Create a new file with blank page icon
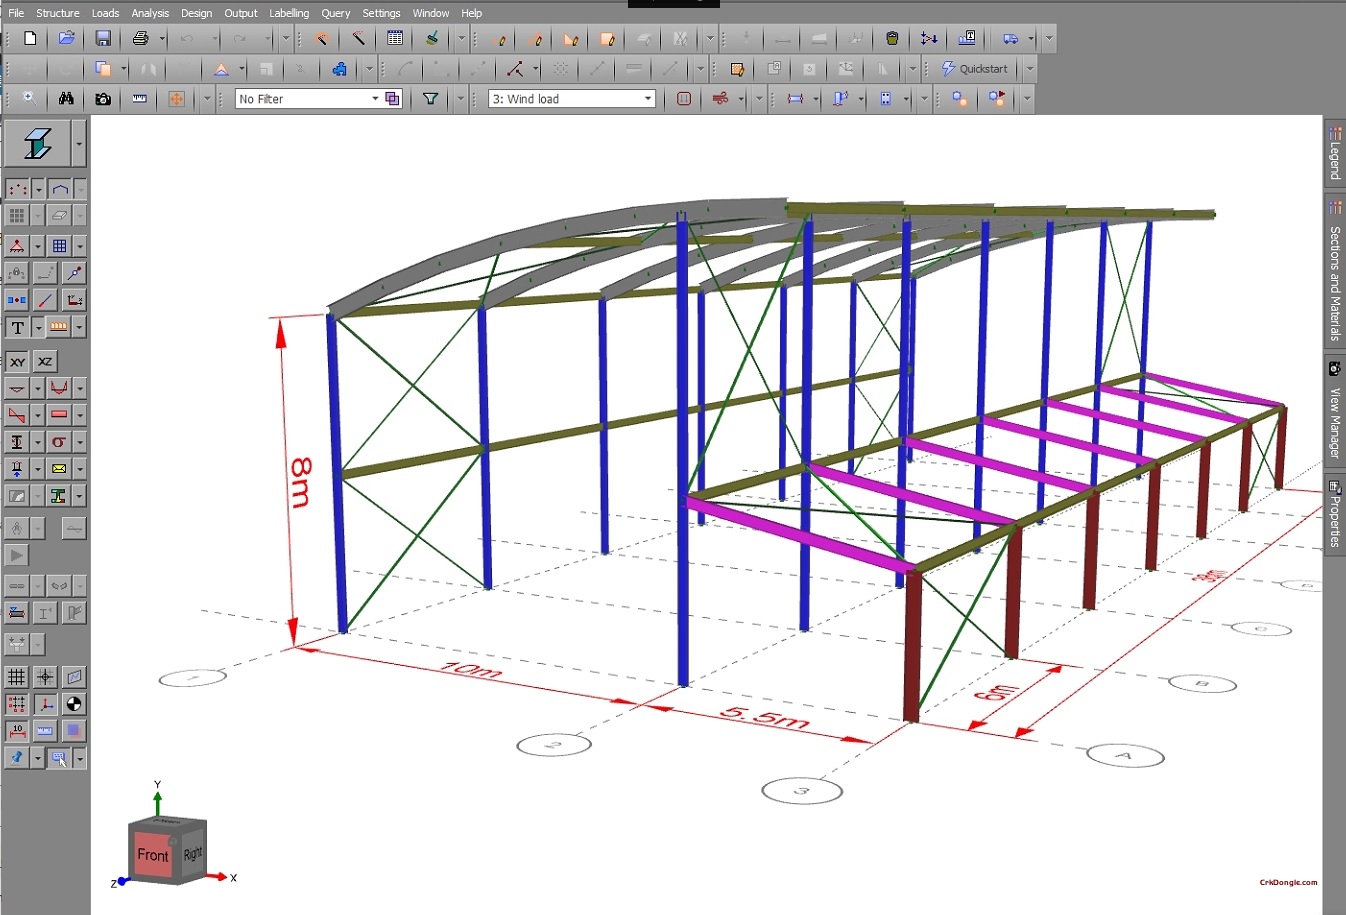 (x=30, y=39)
